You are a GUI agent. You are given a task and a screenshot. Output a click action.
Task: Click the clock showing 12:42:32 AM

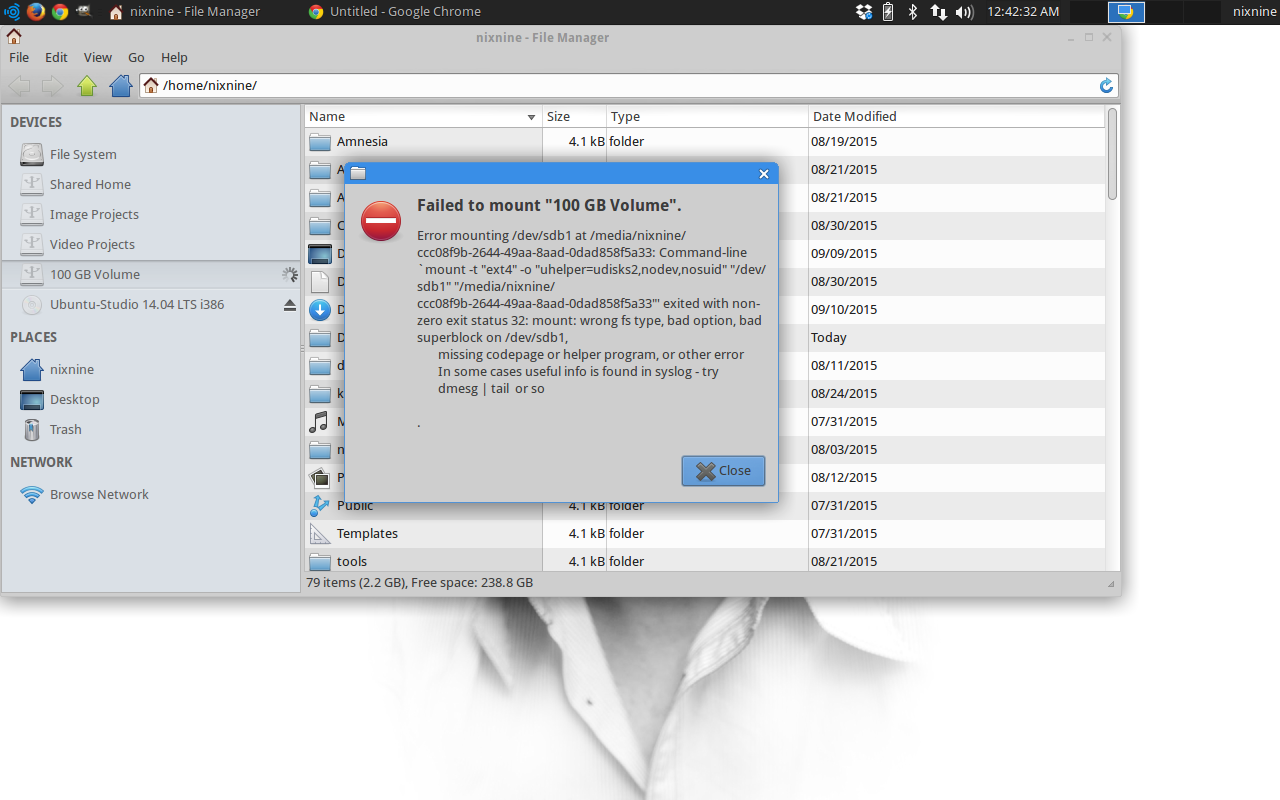pos(1023,12)
